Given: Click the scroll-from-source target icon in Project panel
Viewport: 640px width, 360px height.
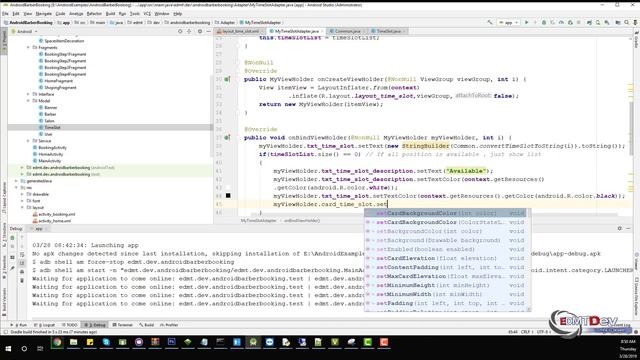Looking at the screenshot, I should click(x=180, y=31).
